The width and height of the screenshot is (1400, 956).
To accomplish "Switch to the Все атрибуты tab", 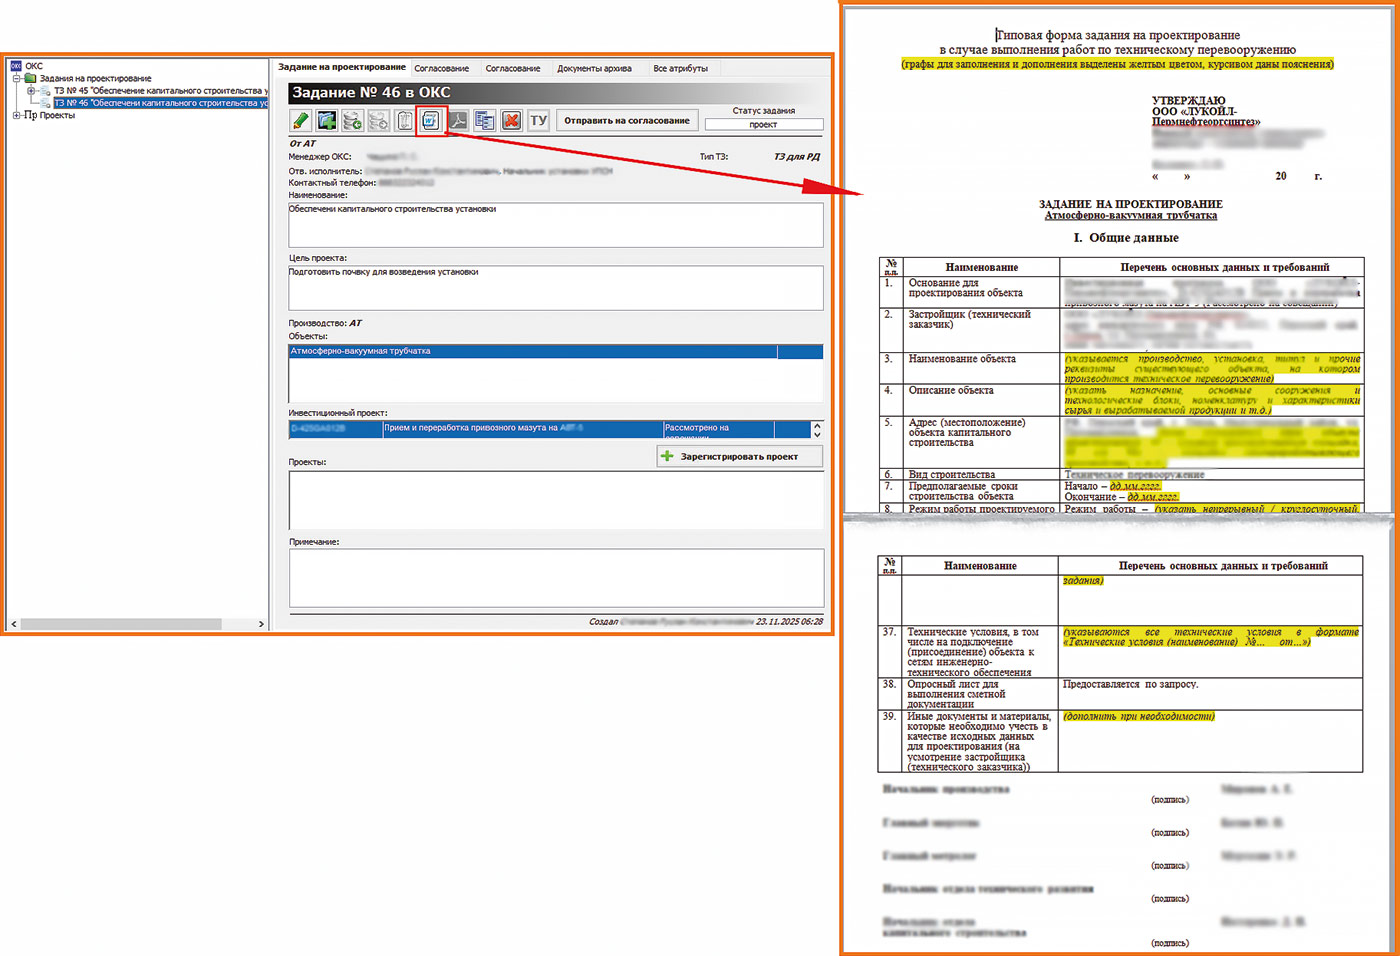I will (680, 69).
